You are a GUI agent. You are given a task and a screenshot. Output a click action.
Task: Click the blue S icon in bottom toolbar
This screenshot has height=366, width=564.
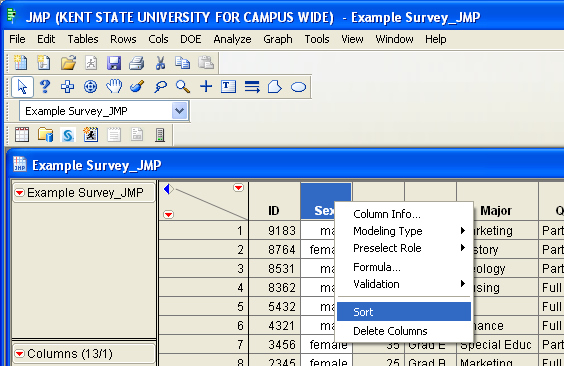pyautogui.click(x=68, y=135)
